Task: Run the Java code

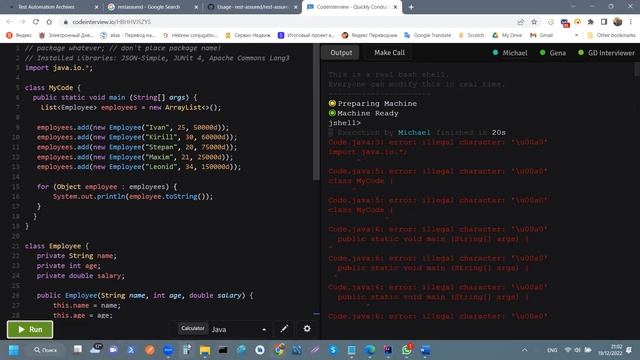Action: [x=30, y=329]
